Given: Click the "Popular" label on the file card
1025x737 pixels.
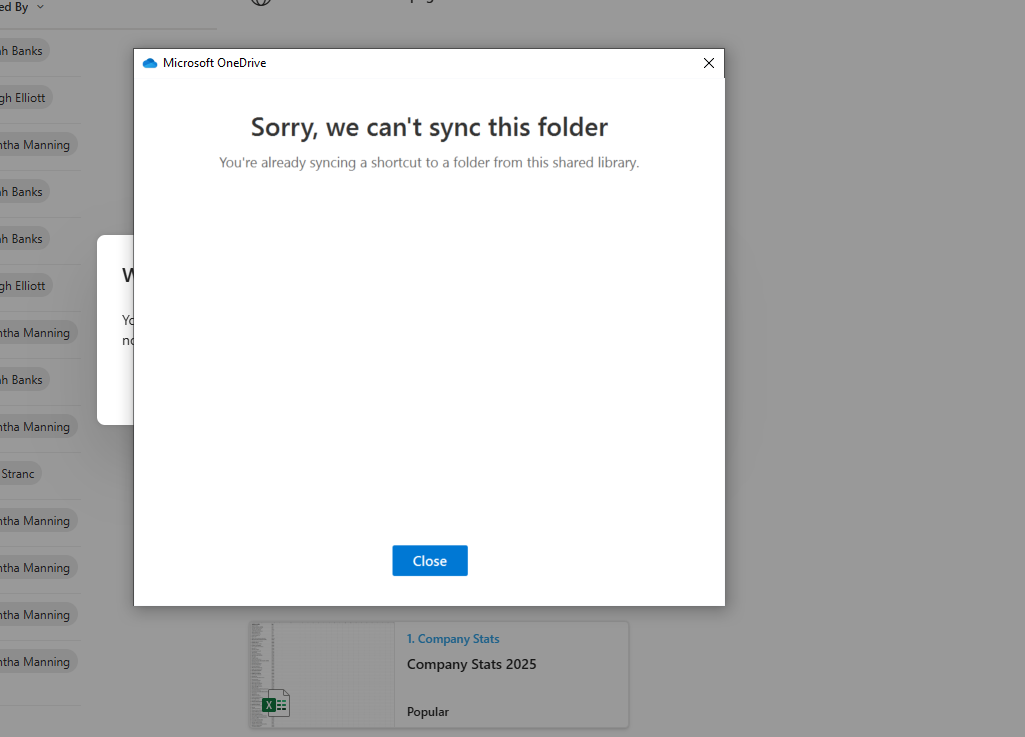Looking at the screenshot, I should 428,711.
